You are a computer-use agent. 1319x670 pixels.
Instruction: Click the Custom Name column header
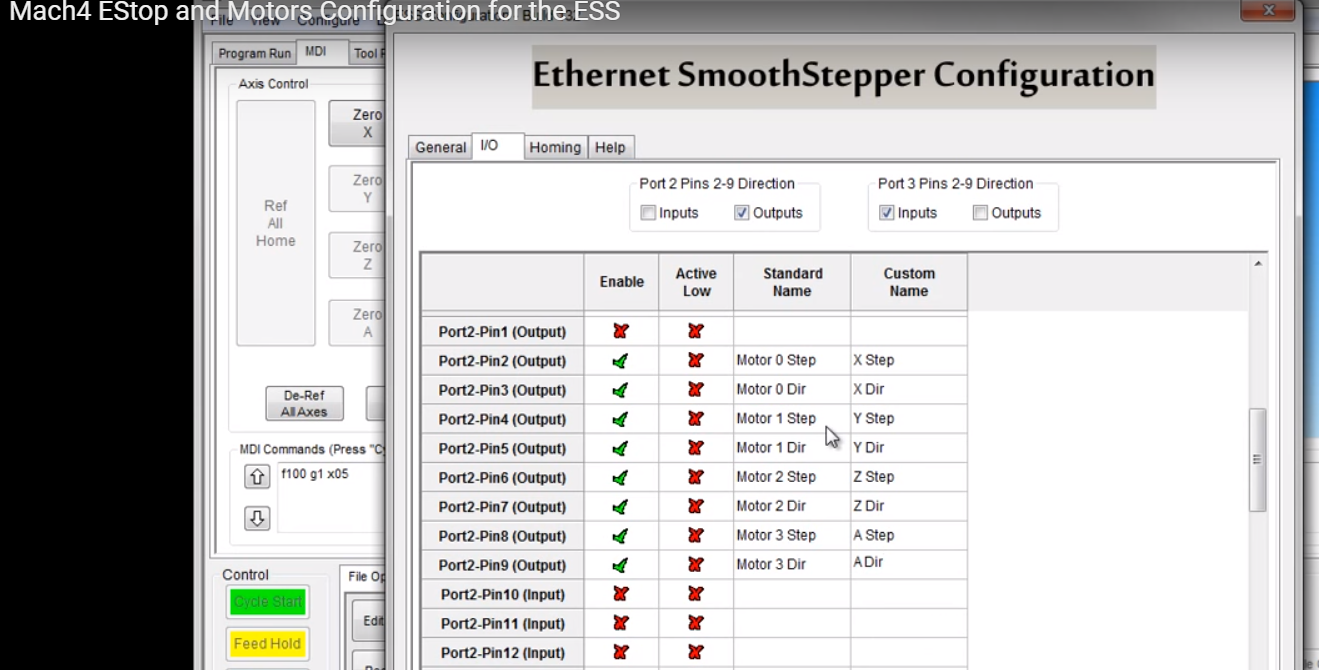[x=909, y=282]
